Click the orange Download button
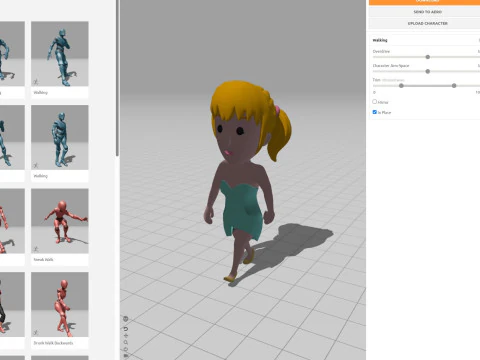The height and width of the screenshot is (360, 480). click(x=424, y=2)
